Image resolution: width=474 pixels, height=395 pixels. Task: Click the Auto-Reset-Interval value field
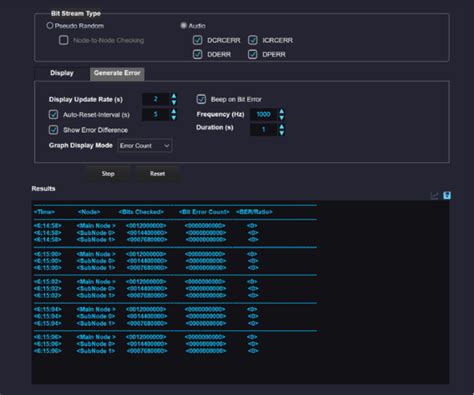pos(156,115)
